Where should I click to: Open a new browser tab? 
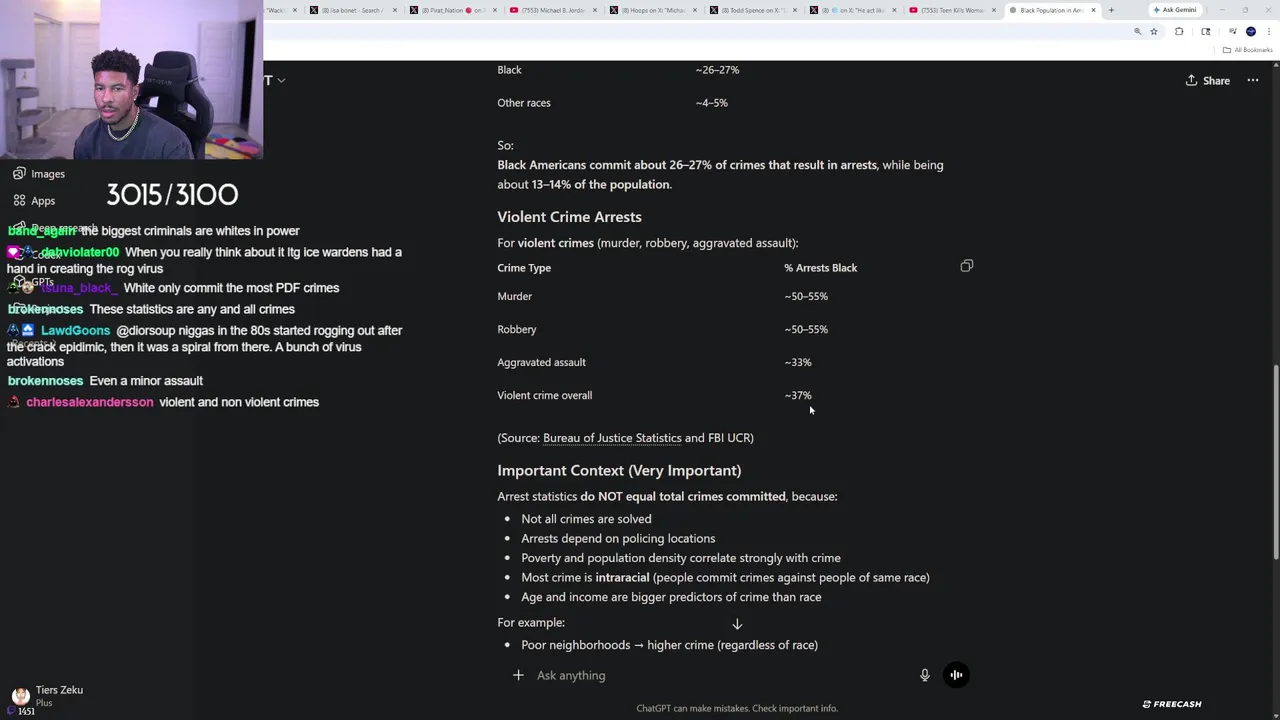[x=1111, y=10]
